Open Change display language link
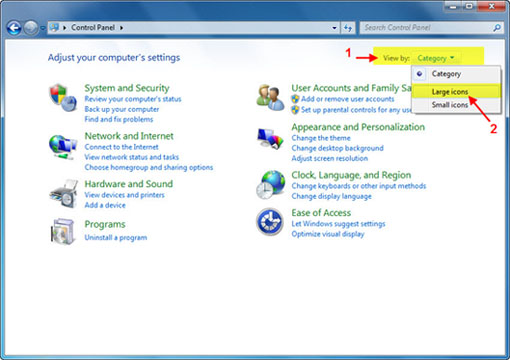Screen dimensions: 510x360 click(x=331, y=196)
